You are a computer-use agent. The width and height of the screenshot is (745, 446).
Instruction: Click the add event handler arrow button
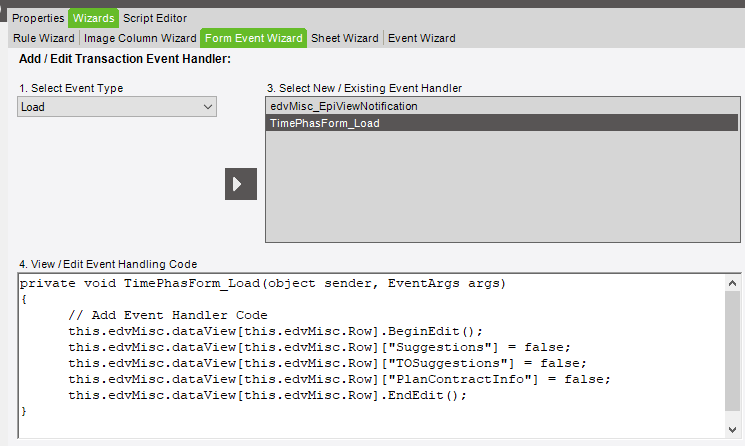[x=241, y=184]
